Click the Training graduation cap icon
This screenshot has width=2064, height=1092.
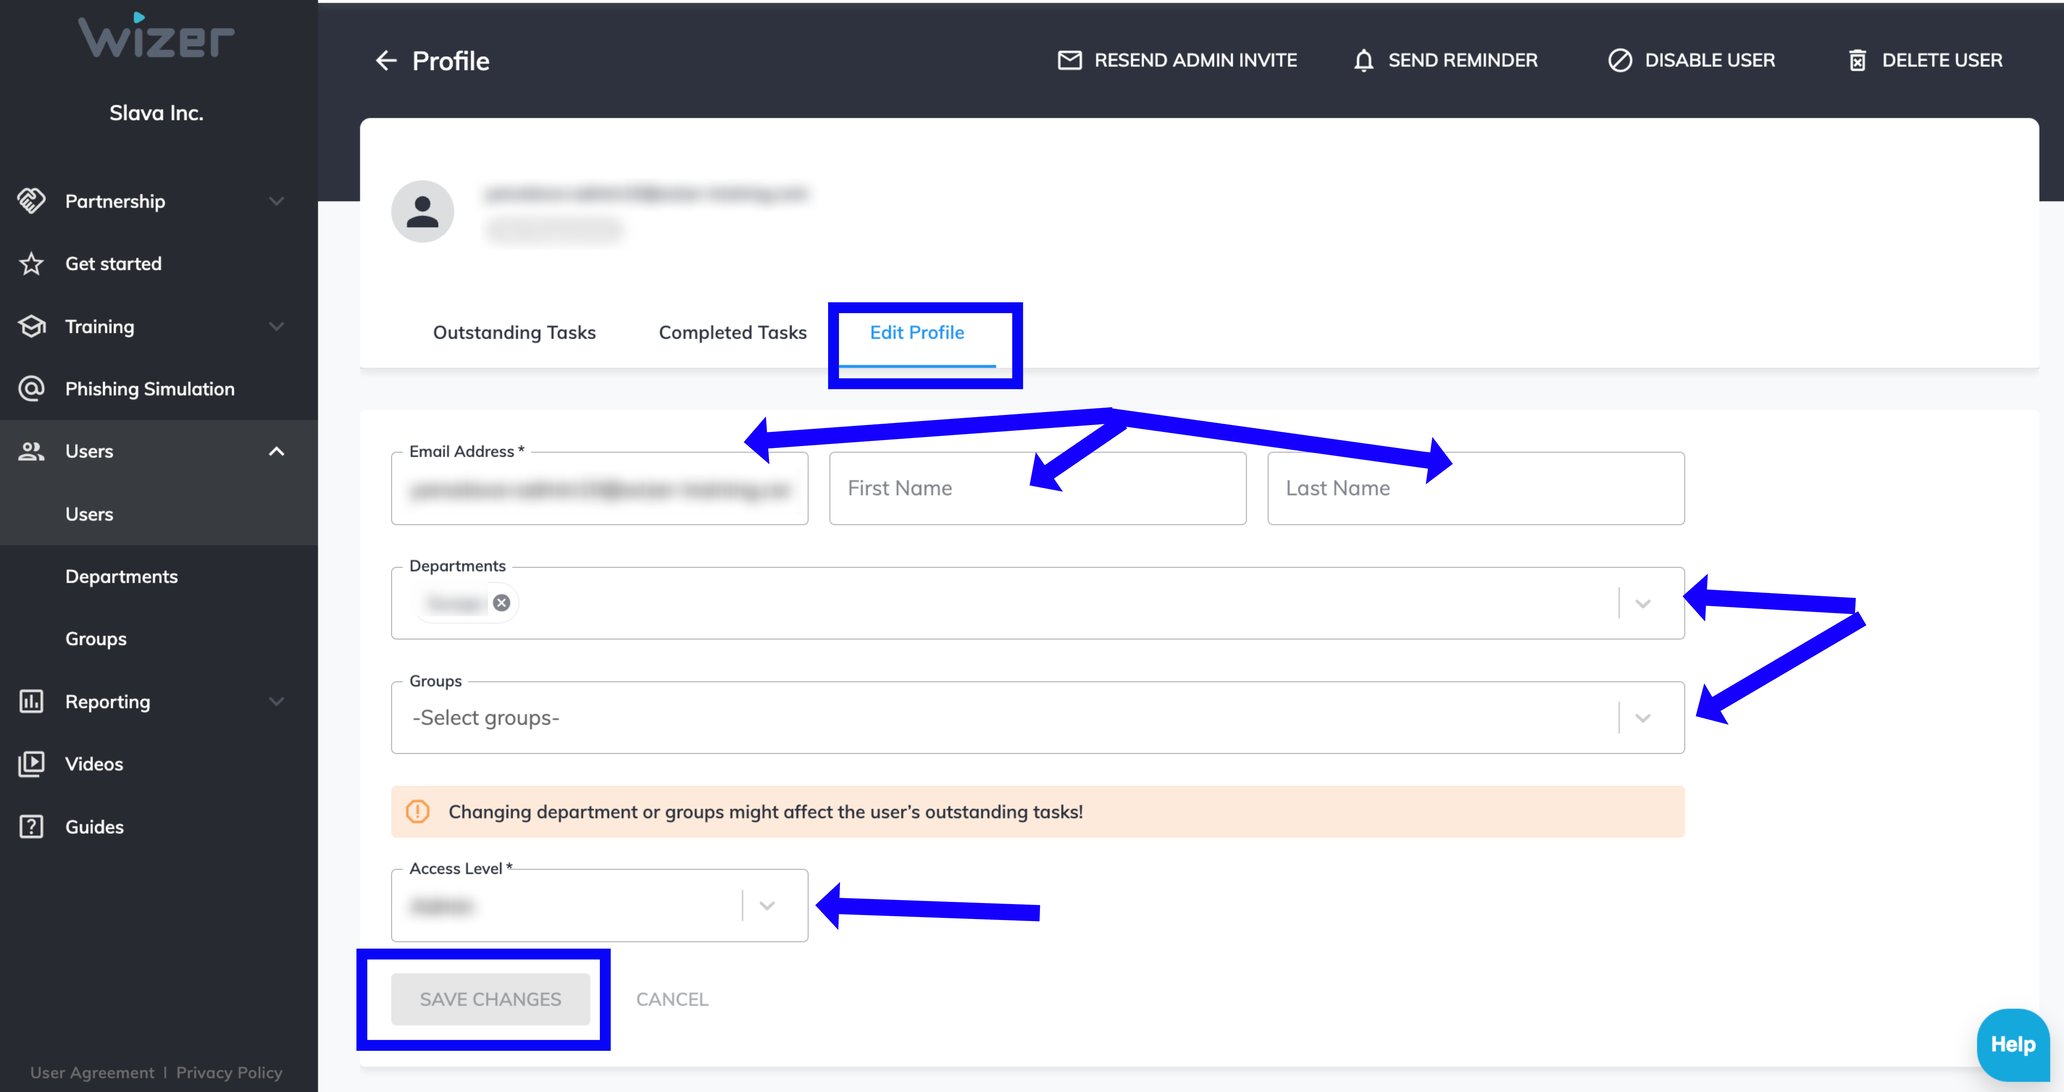31,326
